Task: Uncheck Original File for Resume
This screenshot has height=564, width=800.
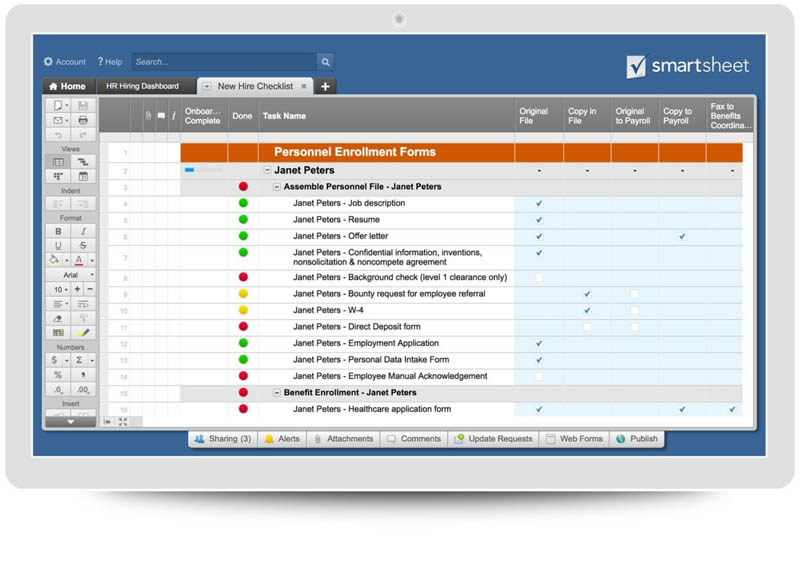Action: [539, 219]
